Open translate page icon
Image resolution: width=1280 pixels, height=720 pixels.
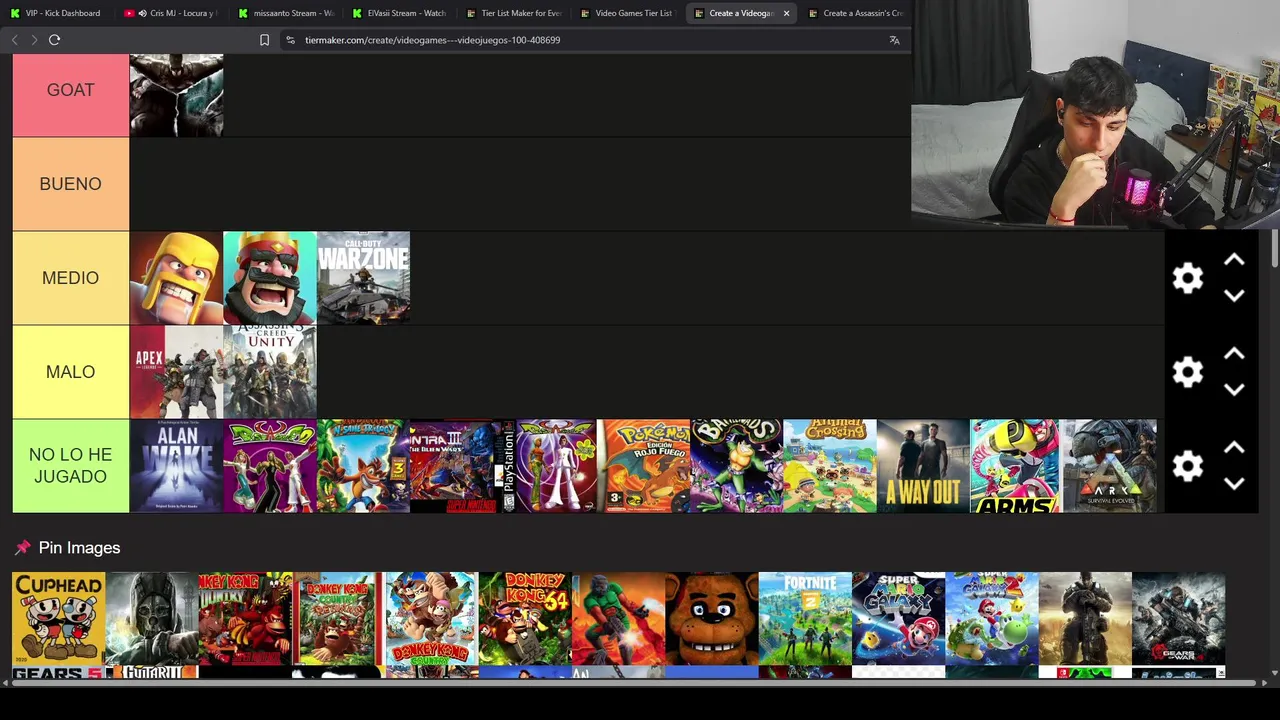coord(894,40)
